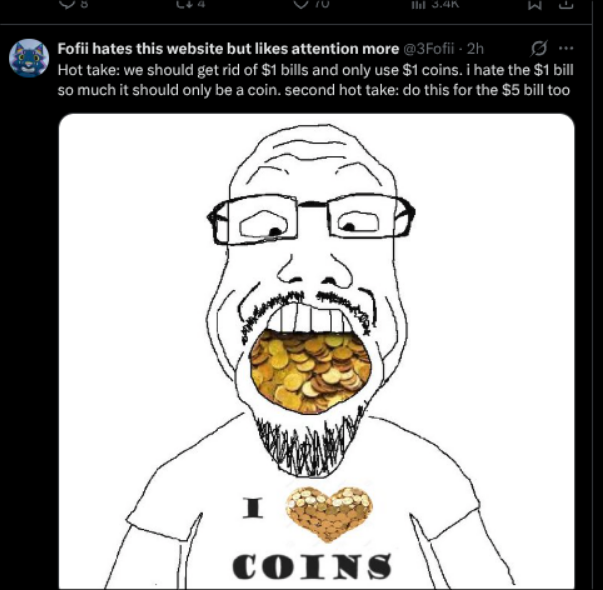Open Grok explain icon on Fofii's tweet
The height and width of the screenshot is (590, 603).
click(x=538, y=49)
